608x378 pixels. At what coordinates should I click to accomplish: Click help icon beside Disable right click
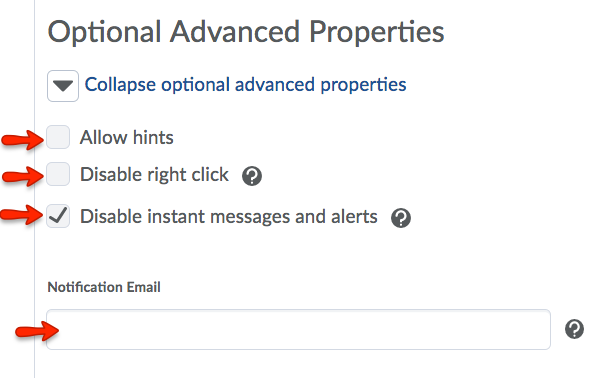(252, 176)
